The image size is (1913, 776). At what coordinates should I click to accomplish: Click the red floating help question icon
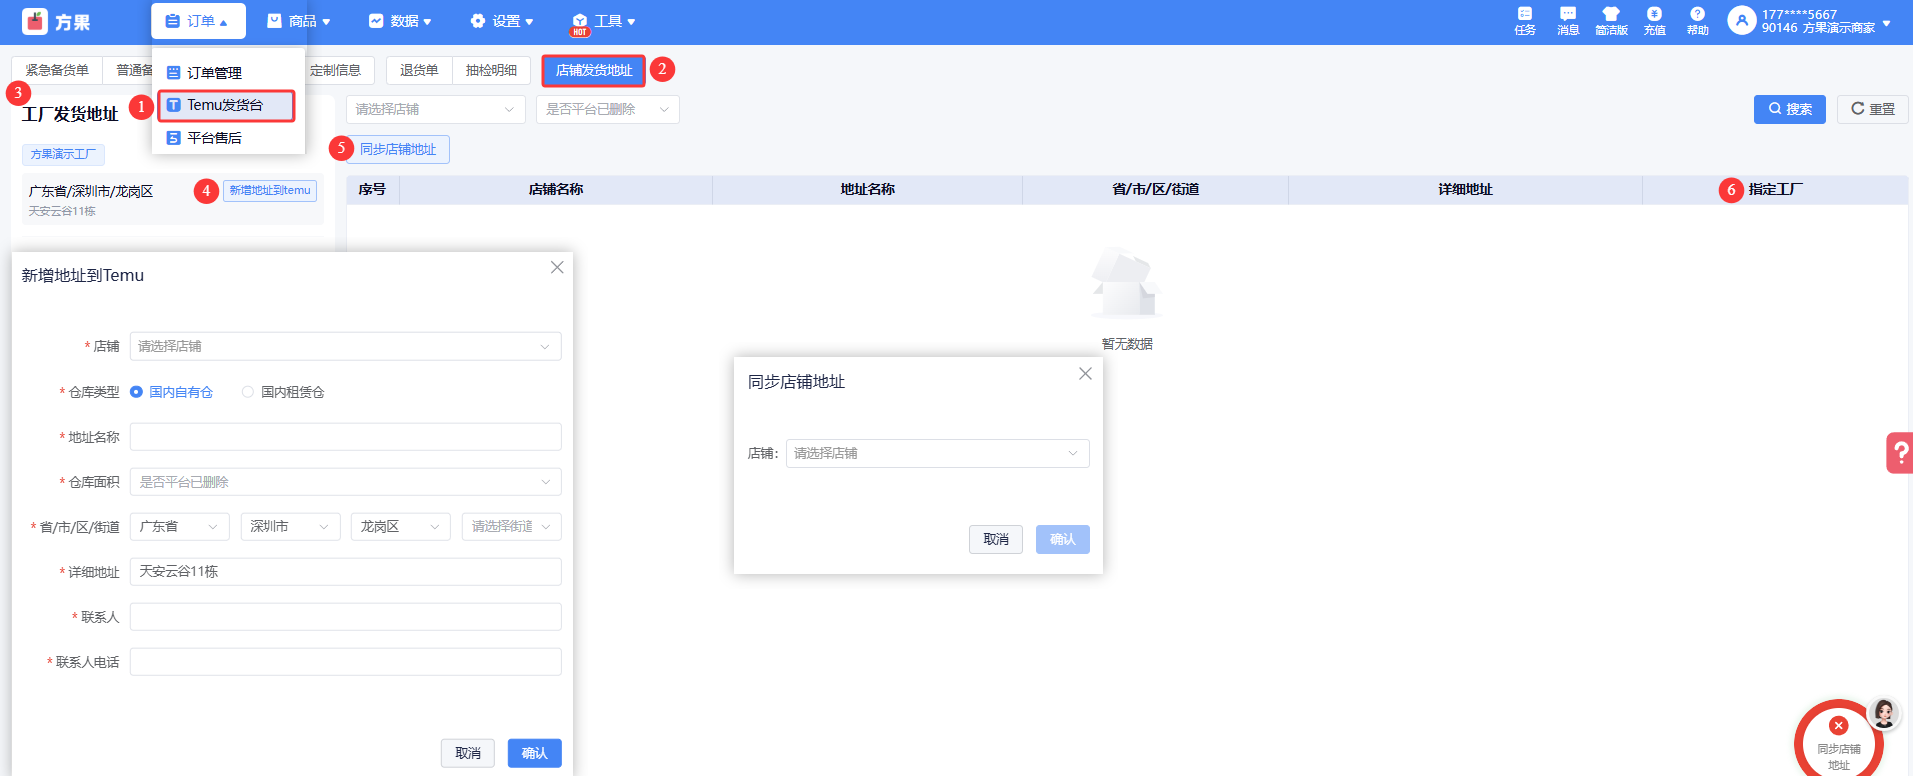[x=1900, y=453]
